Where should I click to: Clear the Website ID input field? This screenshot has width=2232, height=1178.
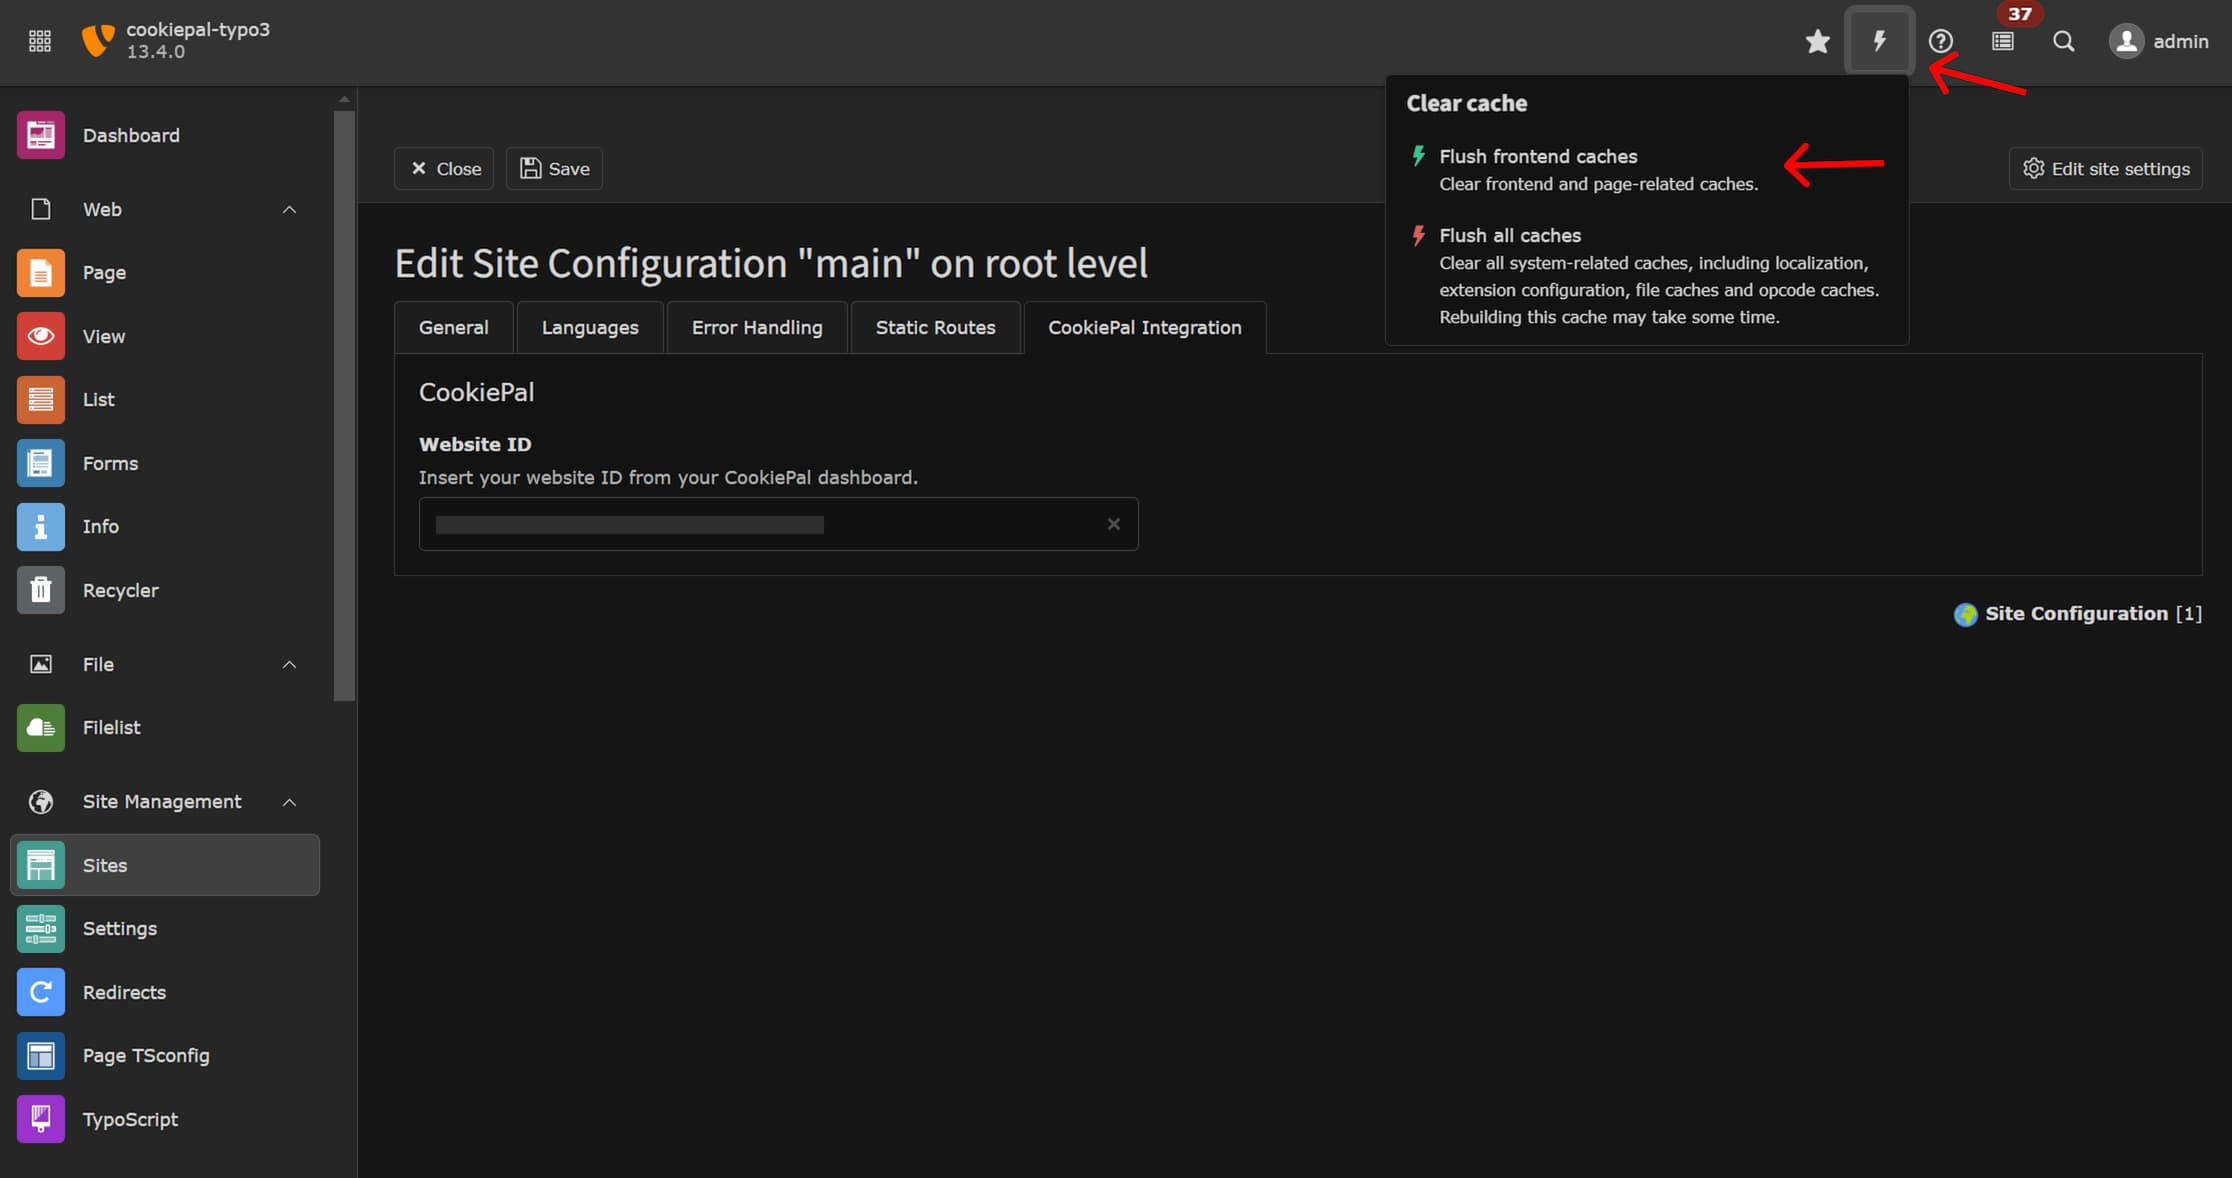point(1113,523)
